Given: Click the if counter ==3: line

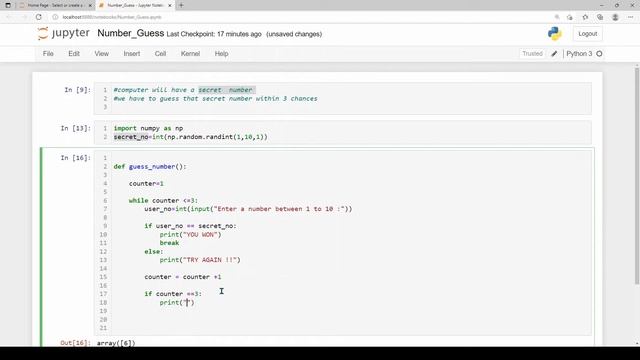Looking at the screenshot, I should pos(173,294).
